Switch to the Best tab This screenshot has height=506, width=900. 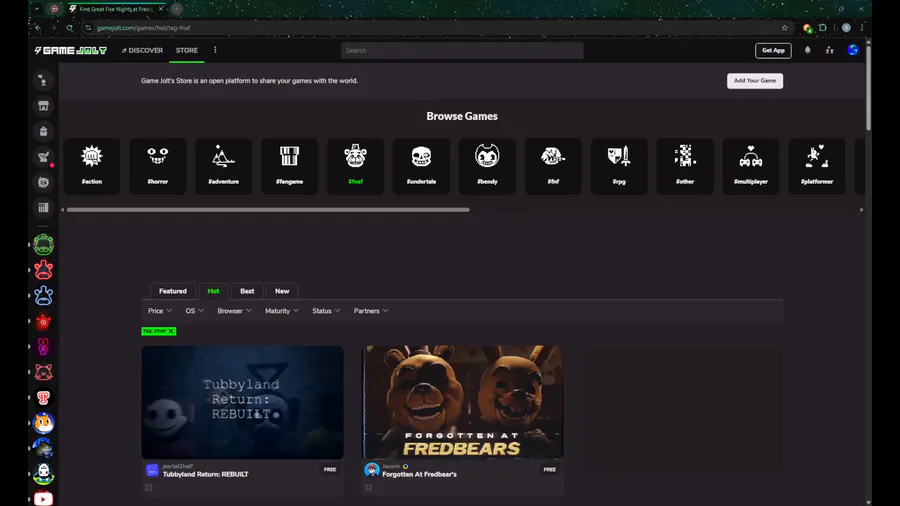tap(247, 291)
